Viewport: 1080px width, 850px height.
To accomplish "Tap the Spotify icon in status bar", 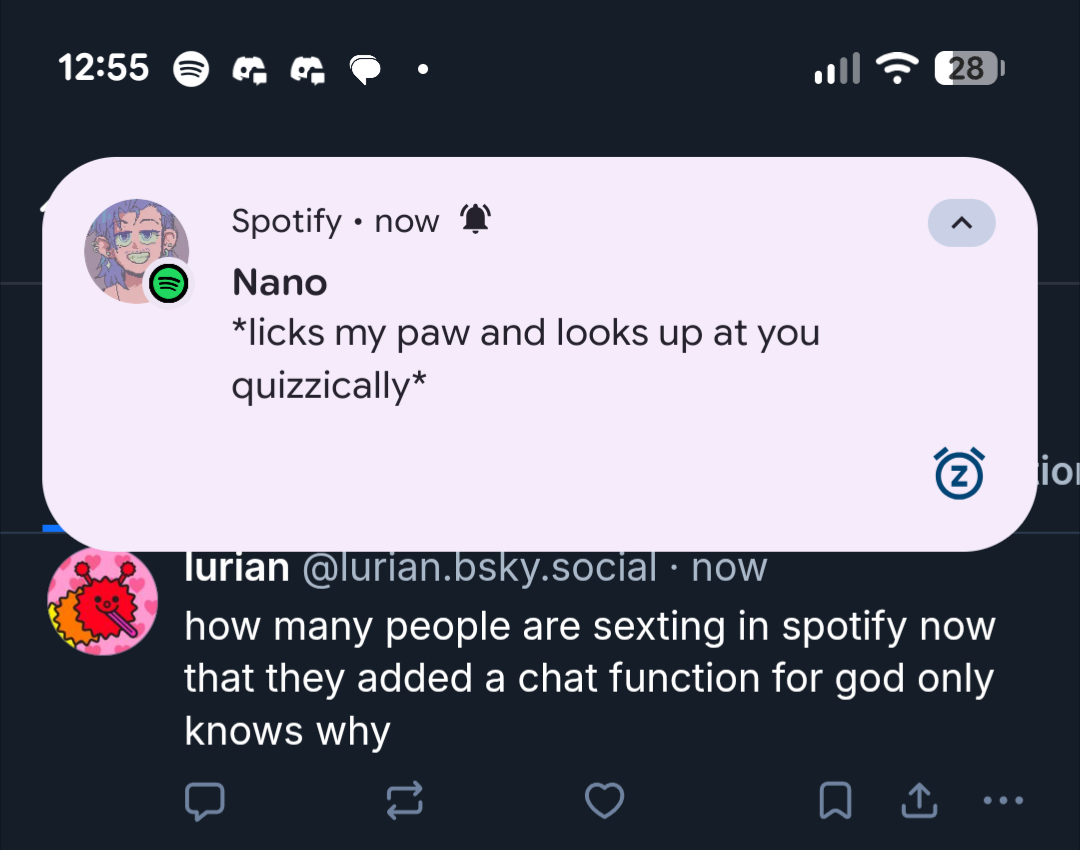I will coord(191,69).
